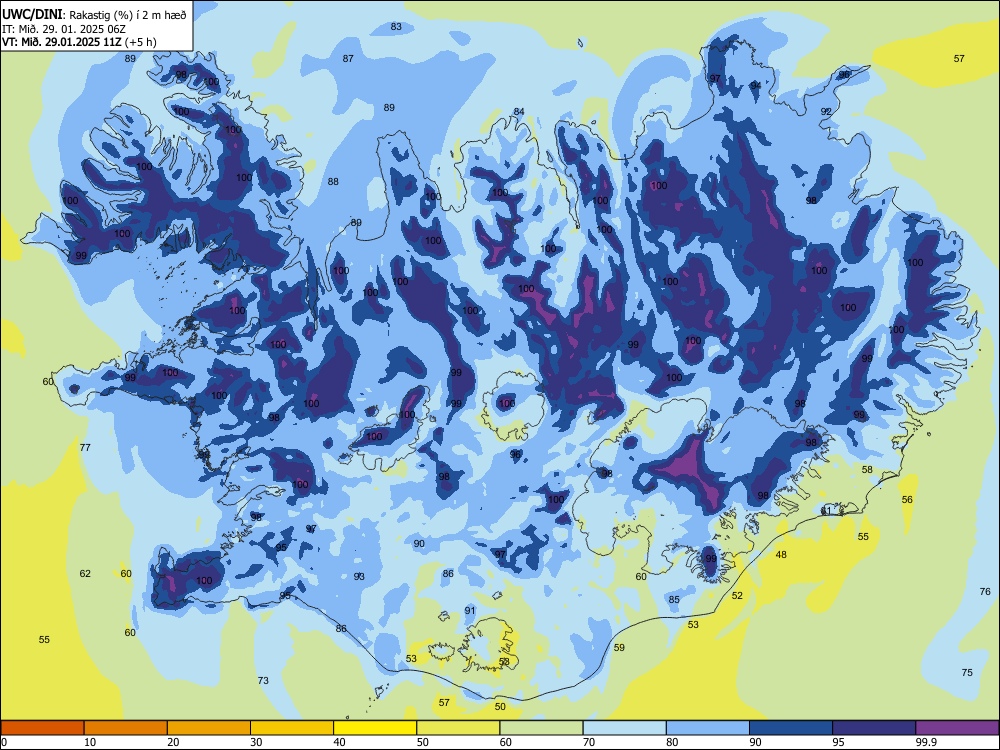The height and width of the screenshot is (750, 1000).
Task: Click the purple legend swatch above 99.9
Action: [957, 728]
